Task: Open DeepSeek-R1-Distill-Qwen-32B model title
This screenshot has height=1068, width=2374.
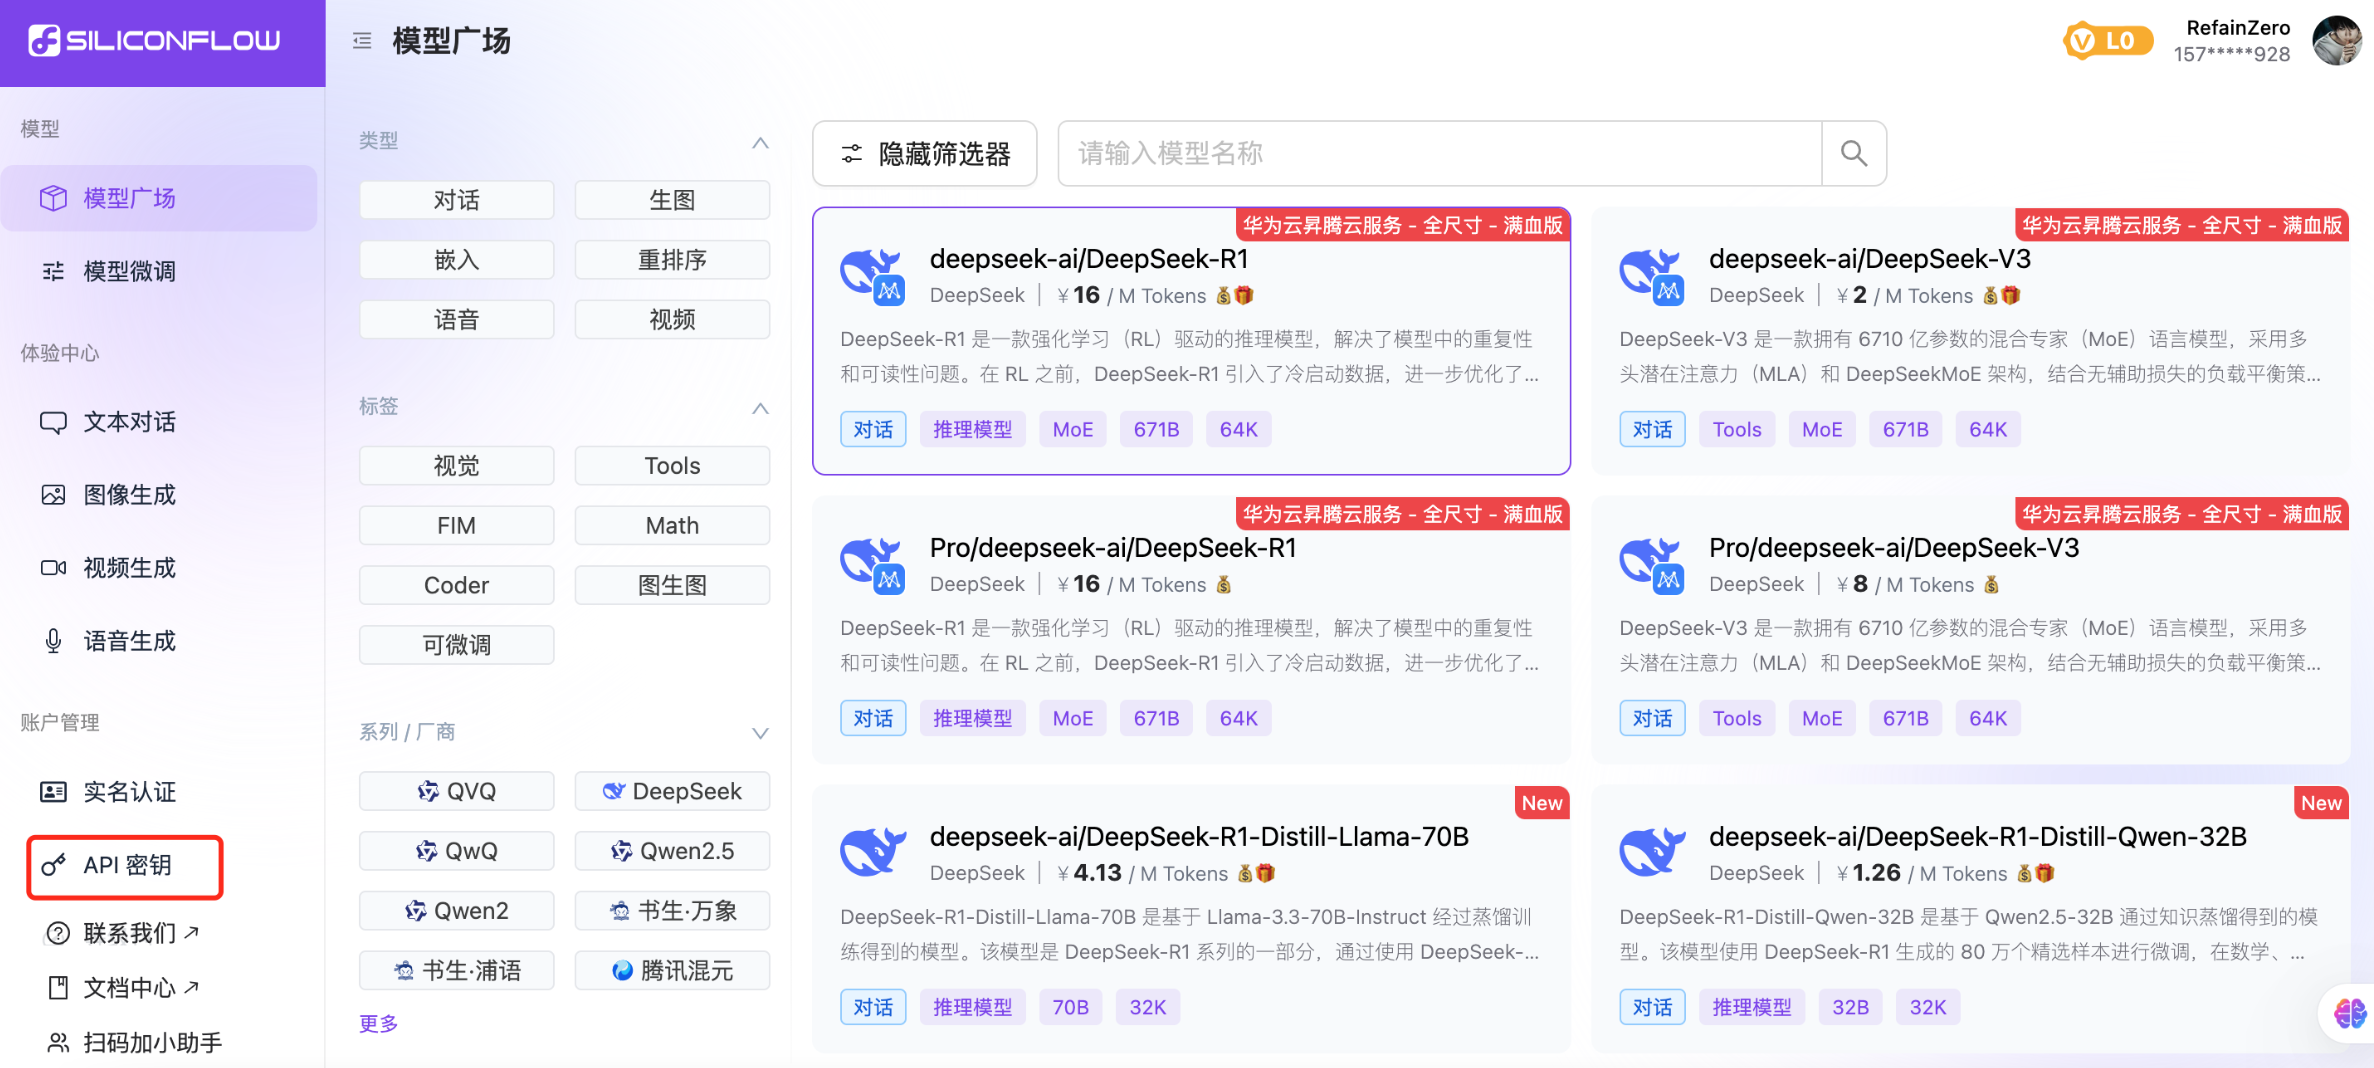Action: 1978,837
